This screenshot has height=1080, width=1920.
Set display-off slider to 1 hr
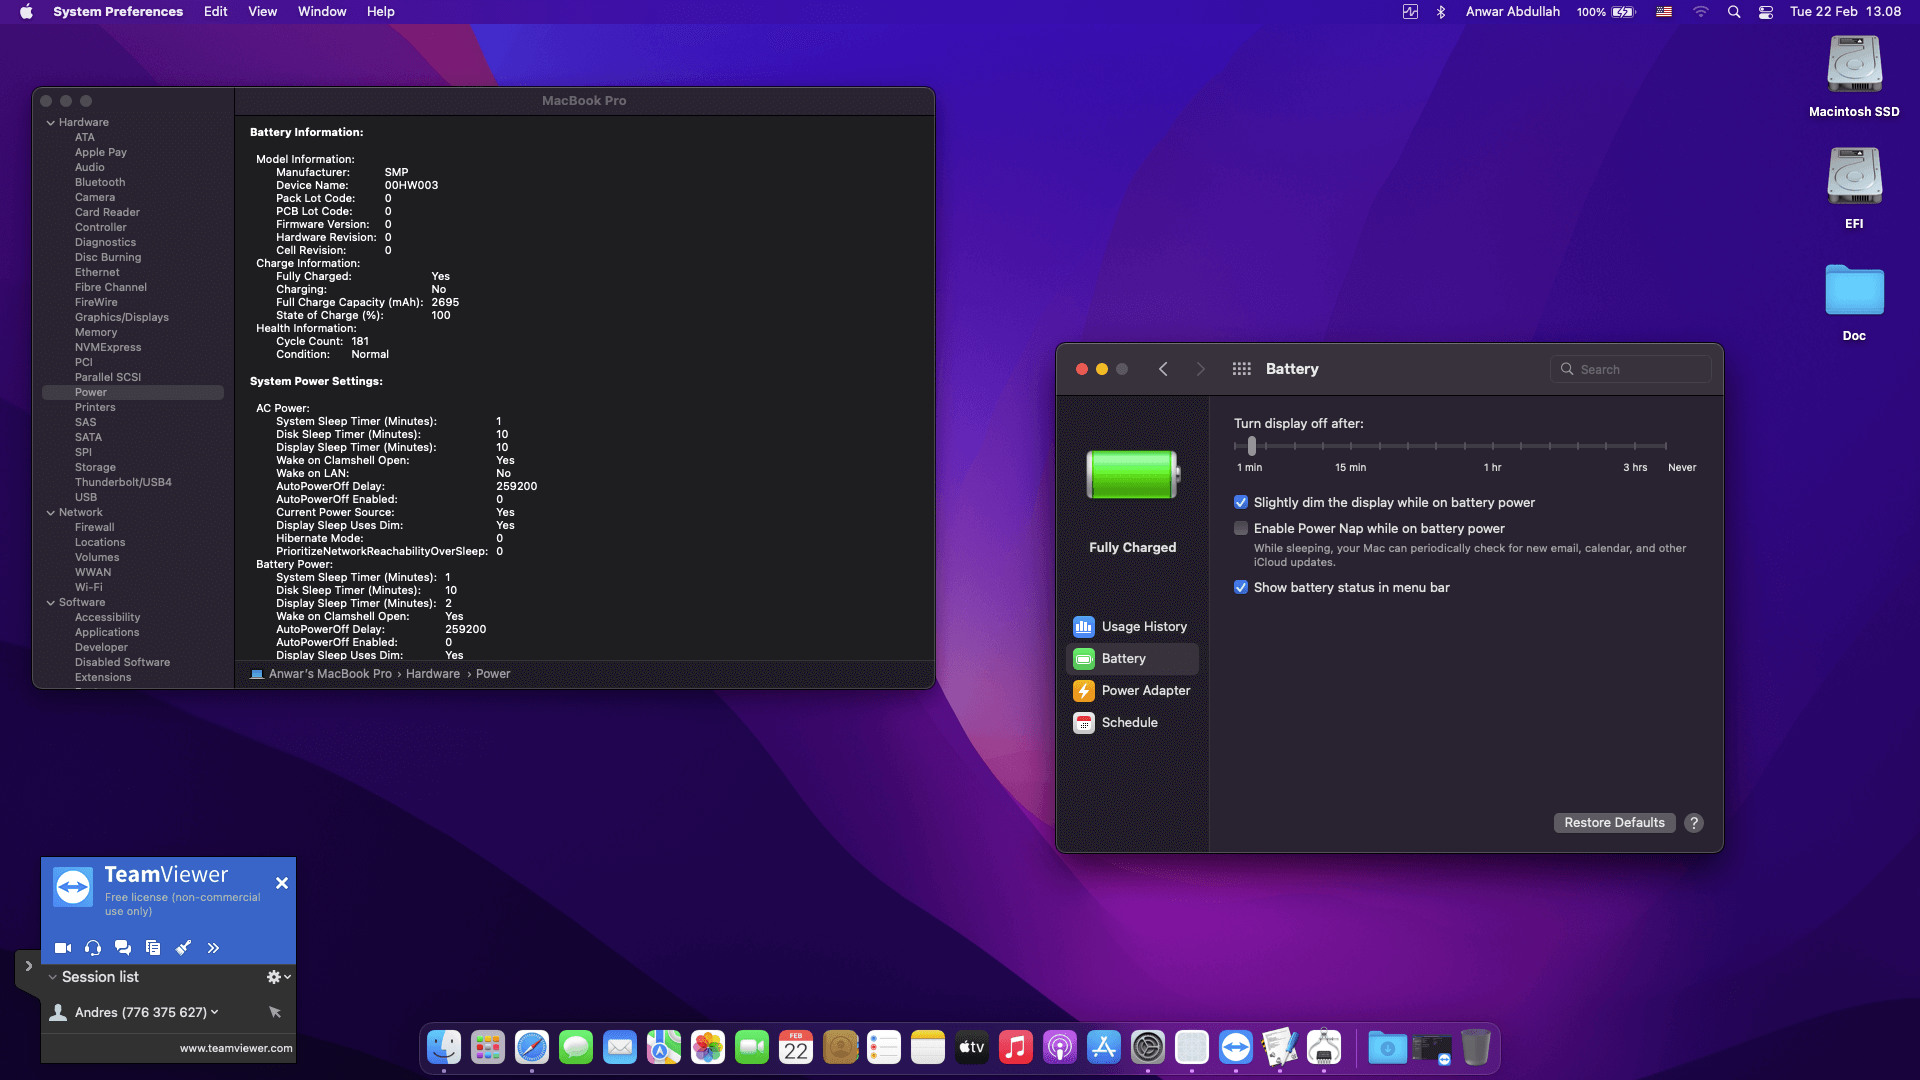point(1493,446)
